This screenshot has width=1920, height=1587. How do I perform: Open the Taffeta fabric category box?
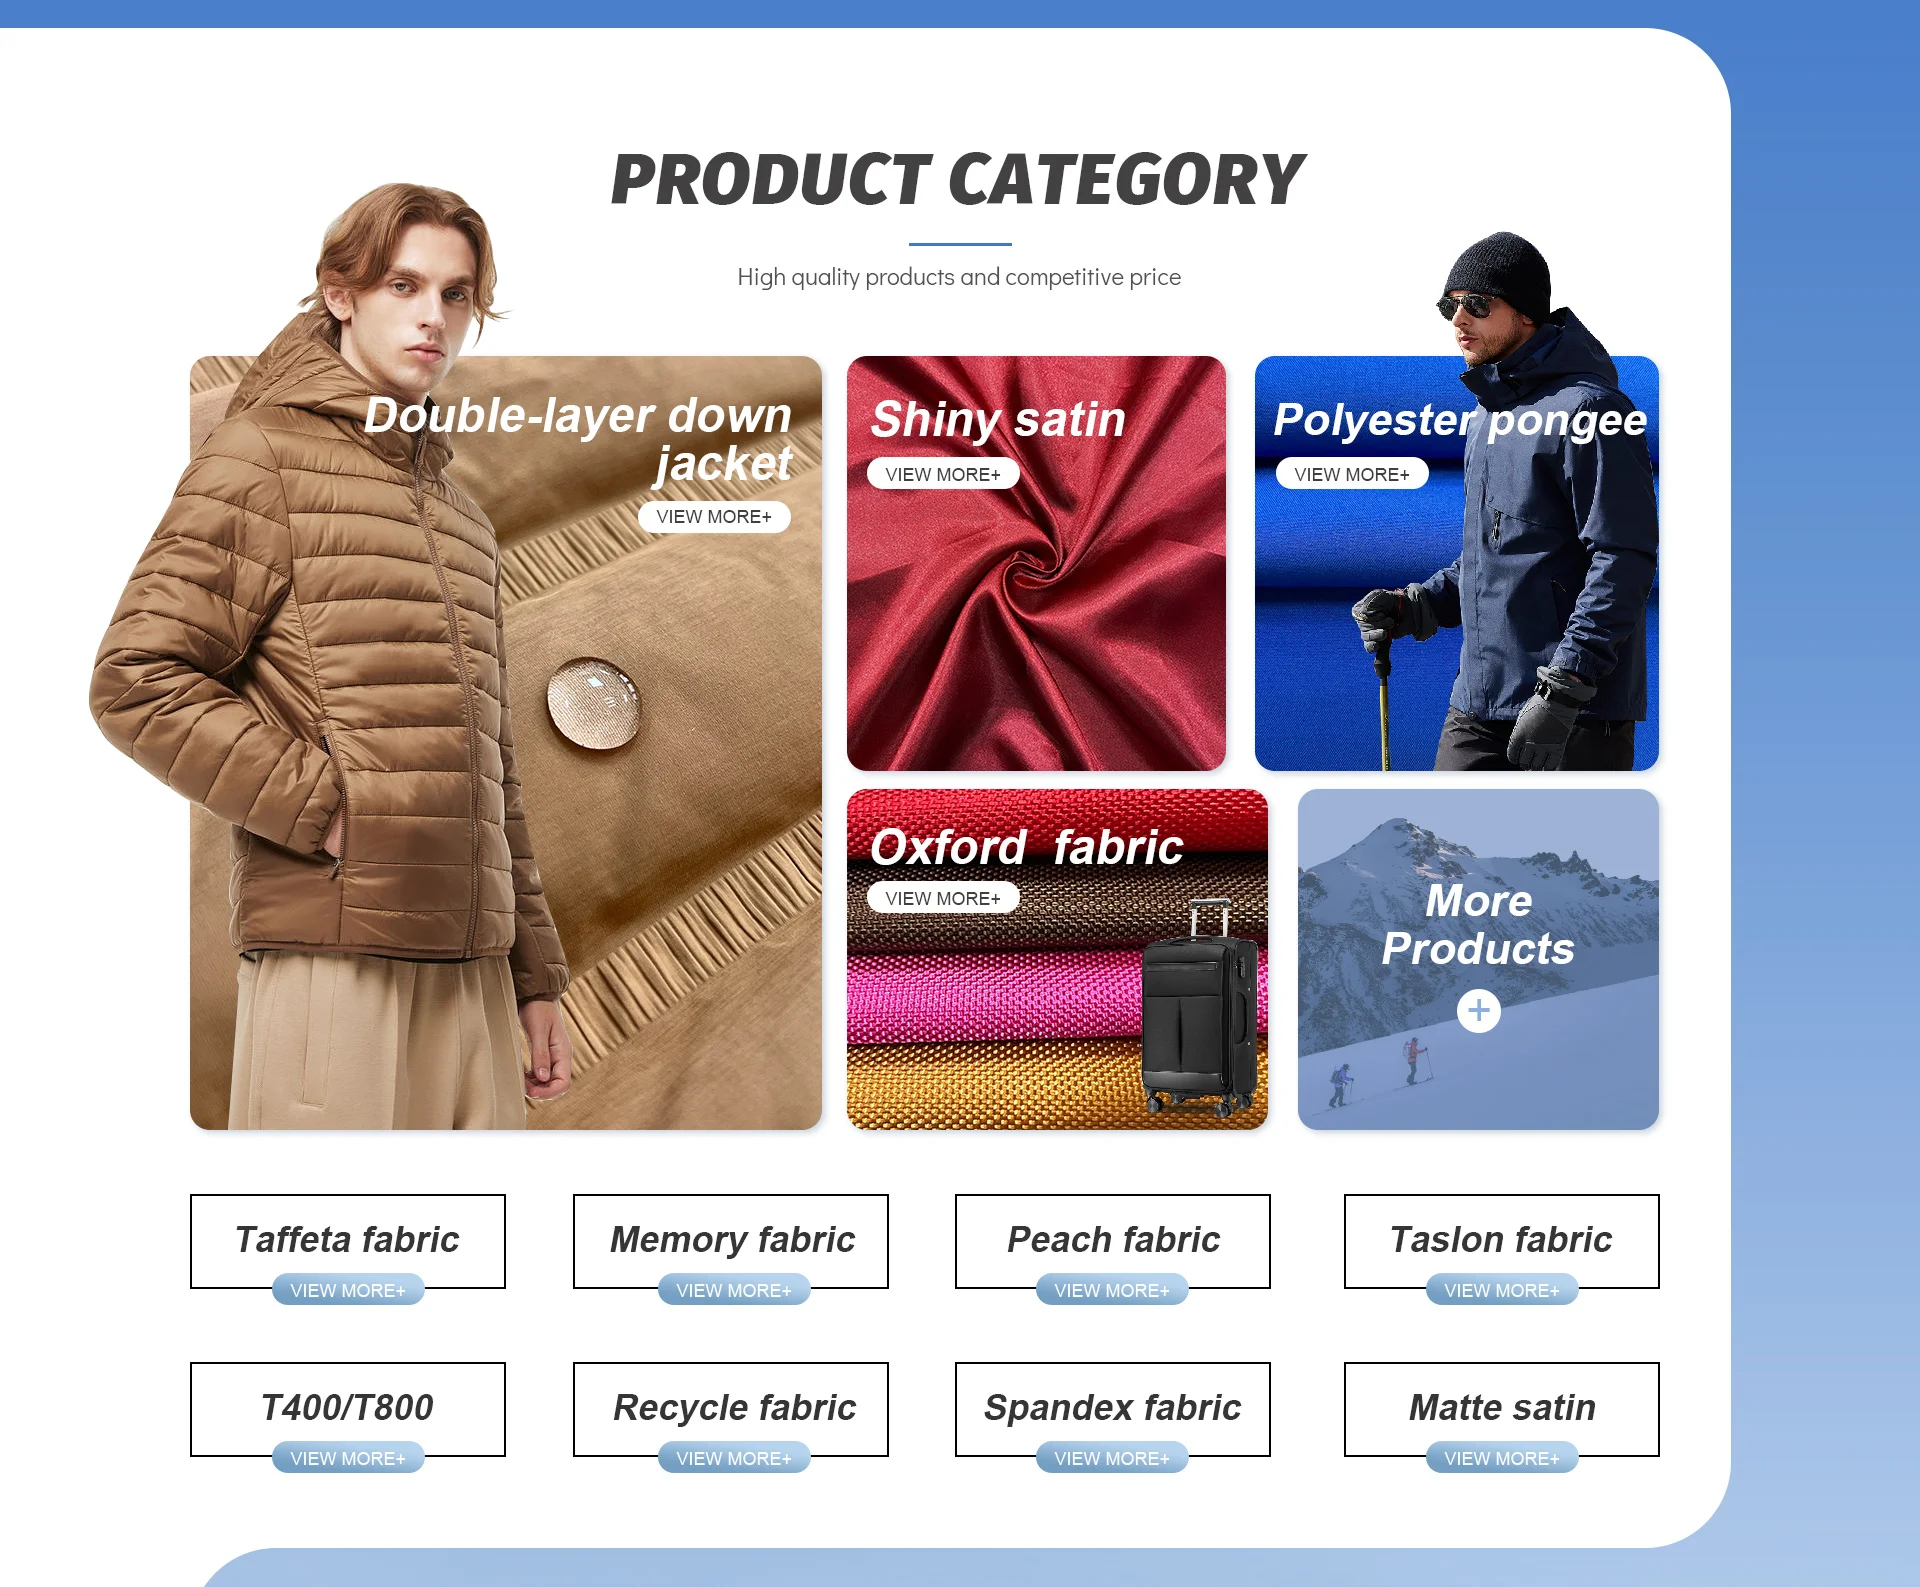[348, 1240]
